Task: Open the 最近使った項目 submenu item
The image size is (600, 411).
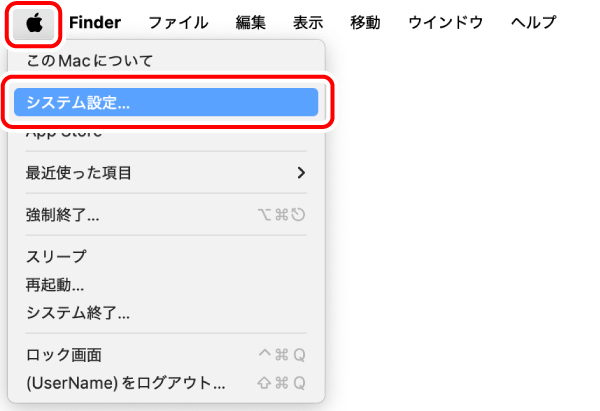Action: click(x=166, y=173)
